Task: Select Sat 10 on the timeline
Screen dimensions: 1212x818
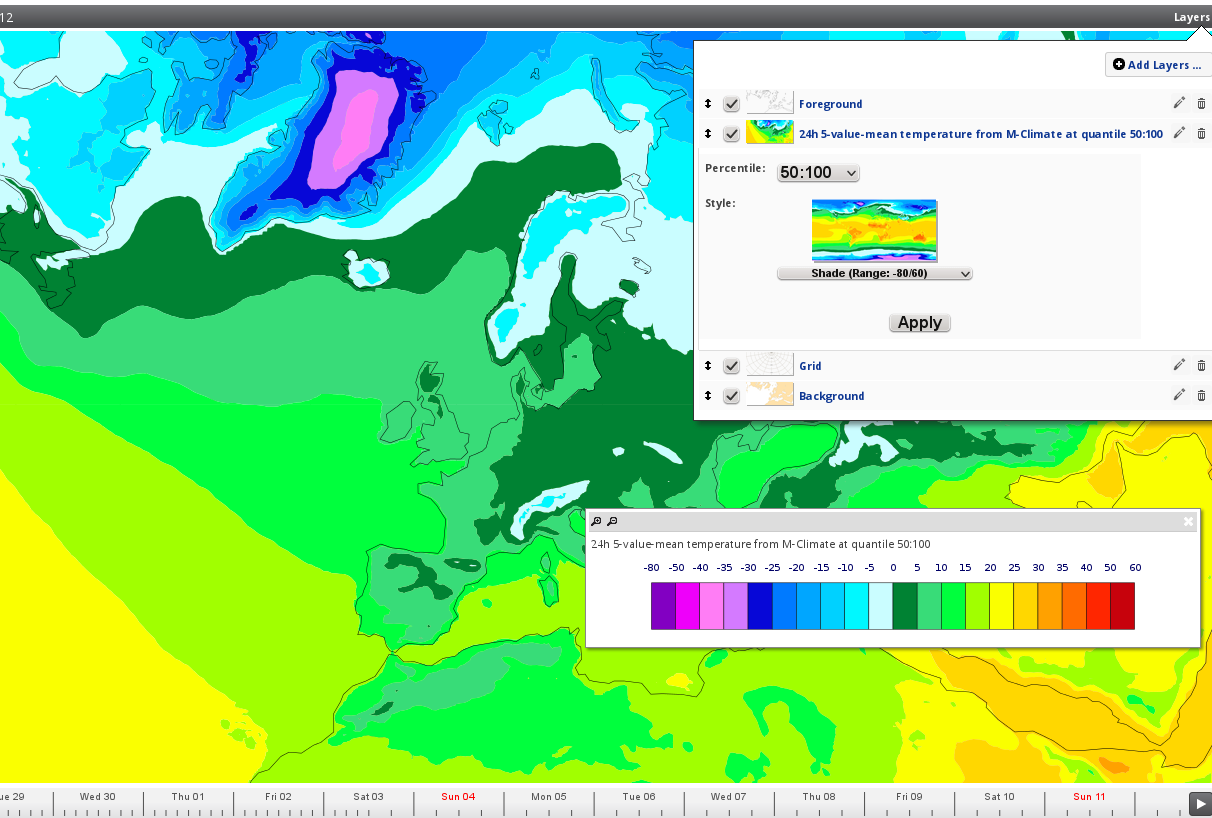Action: (x=999, y=796)
